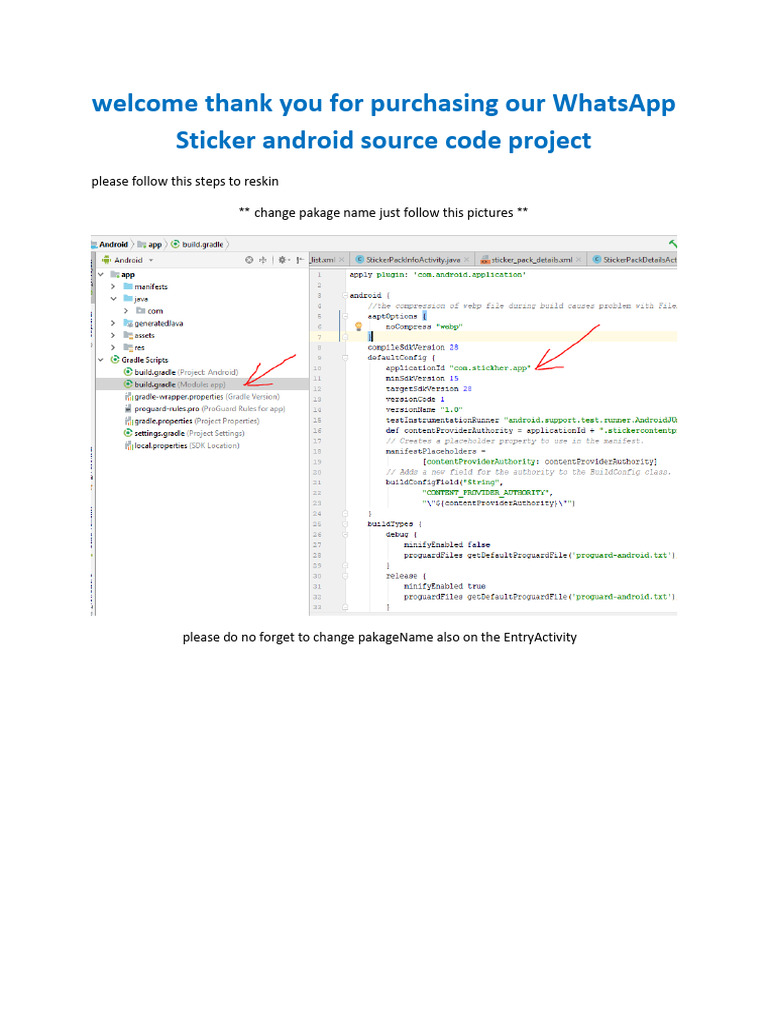768x1024 pixels.
Task: Close the sticker_pack_details.xml tab
Action: point(579,260)
